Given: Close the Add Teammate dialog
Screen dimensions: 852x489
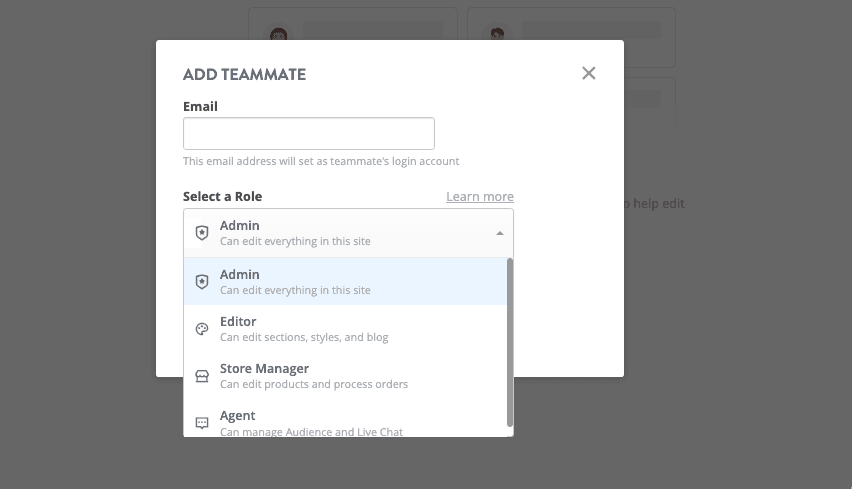Looking at the screenshot, I should [x=589, y=73].
